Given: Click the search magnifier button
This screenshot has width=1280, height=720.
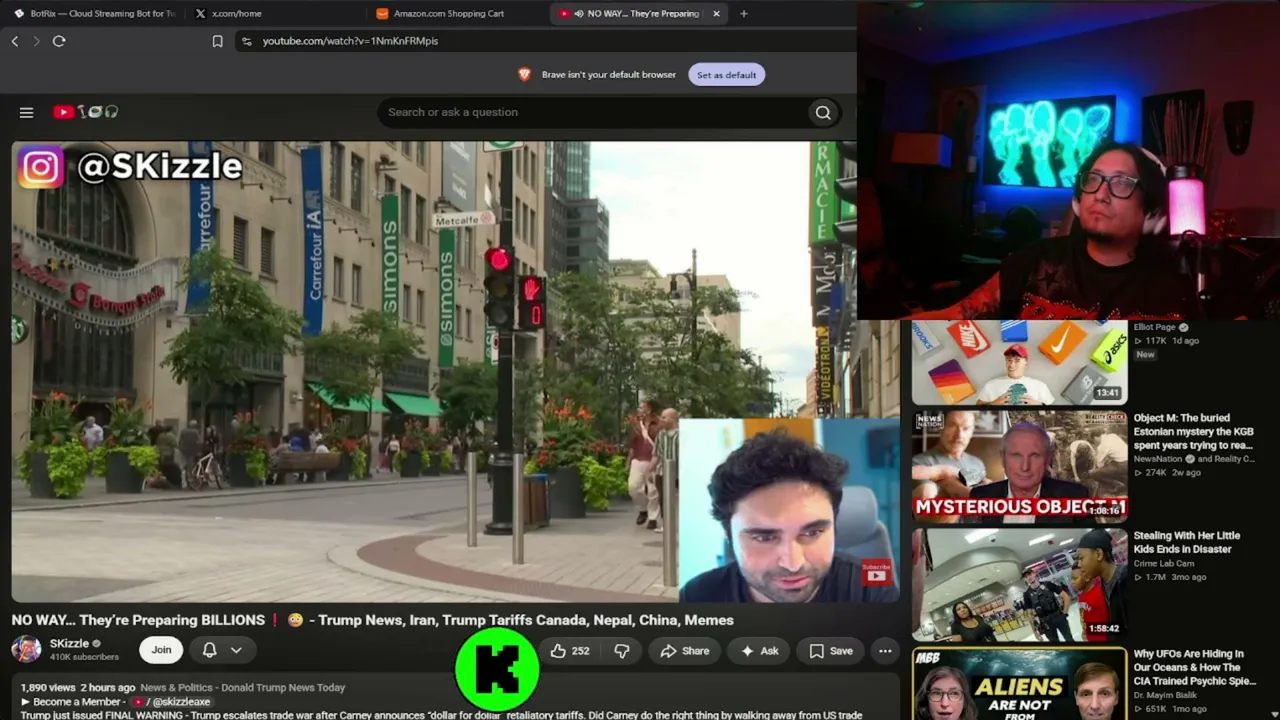Looking at the screenshot, I should pyautogui.click(x=823, y=112).
